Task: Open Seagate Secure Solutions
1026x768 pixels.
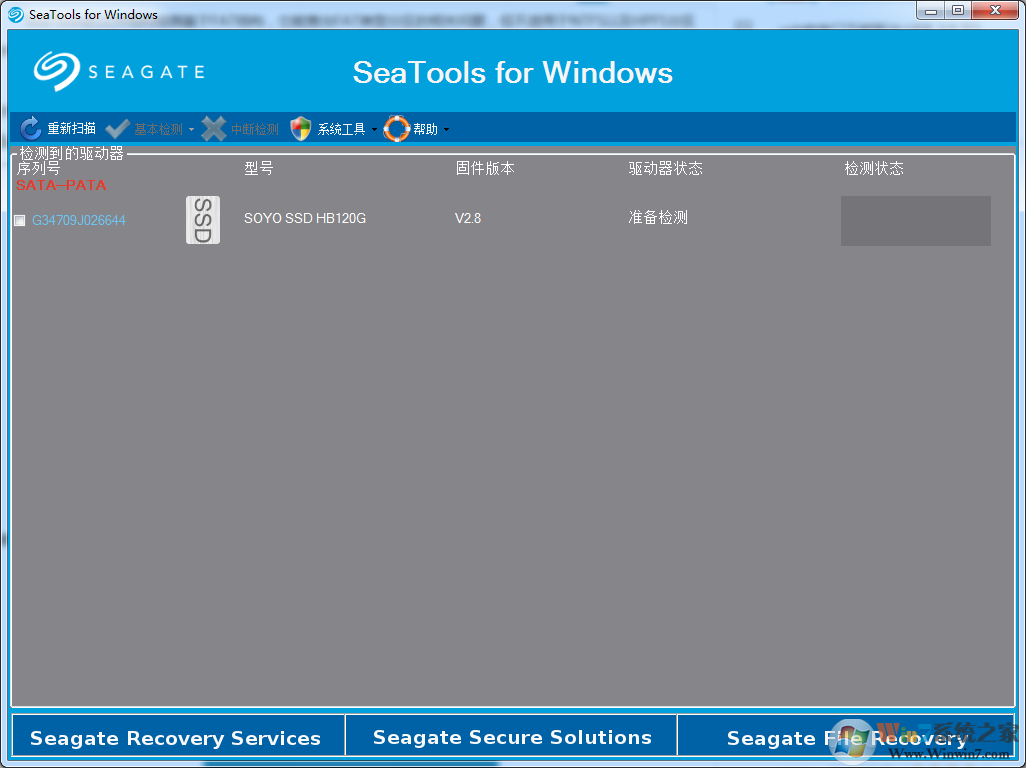Action: tap(512, 737)
